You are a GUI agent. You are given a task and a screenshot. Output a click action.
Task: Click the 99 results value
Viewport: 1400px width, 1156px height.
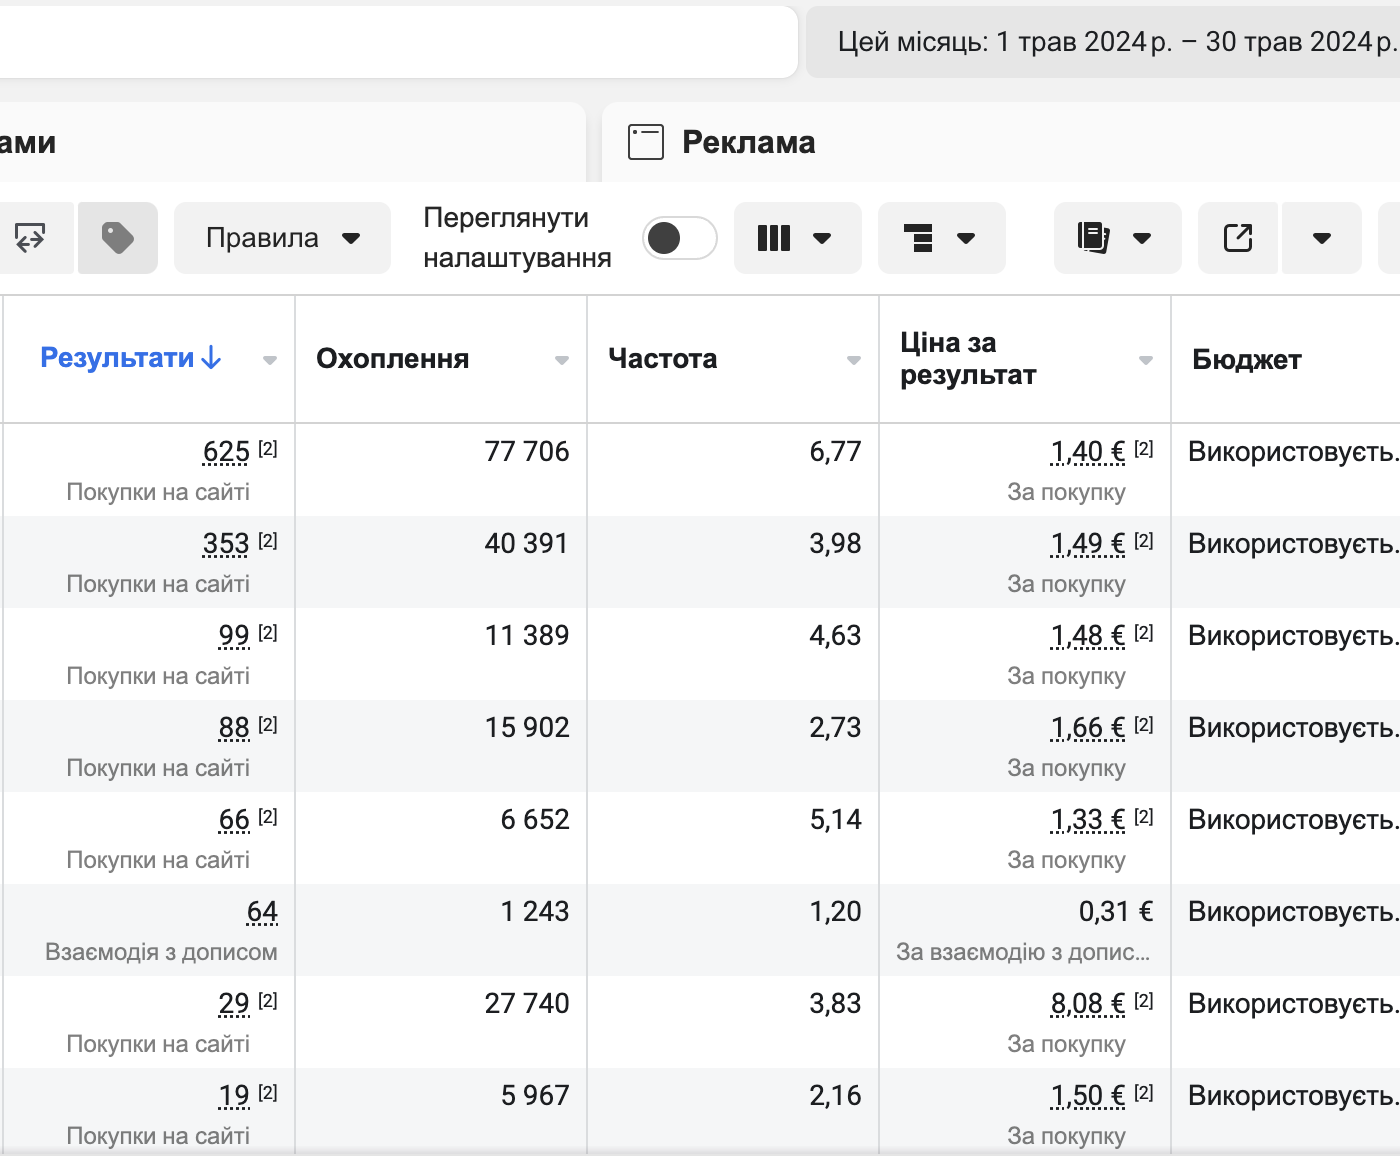point(234,636)
